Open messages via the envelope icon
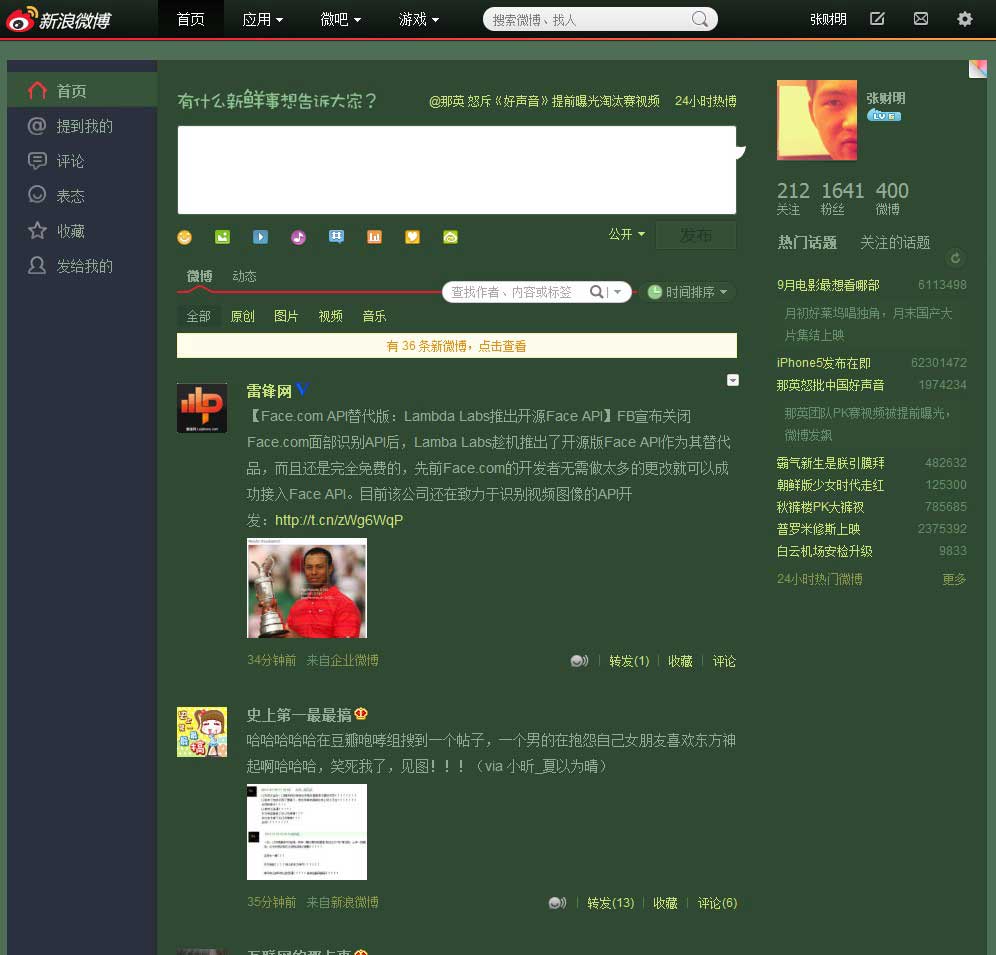Viewport: 996px width, 955px height. [920, 18]
